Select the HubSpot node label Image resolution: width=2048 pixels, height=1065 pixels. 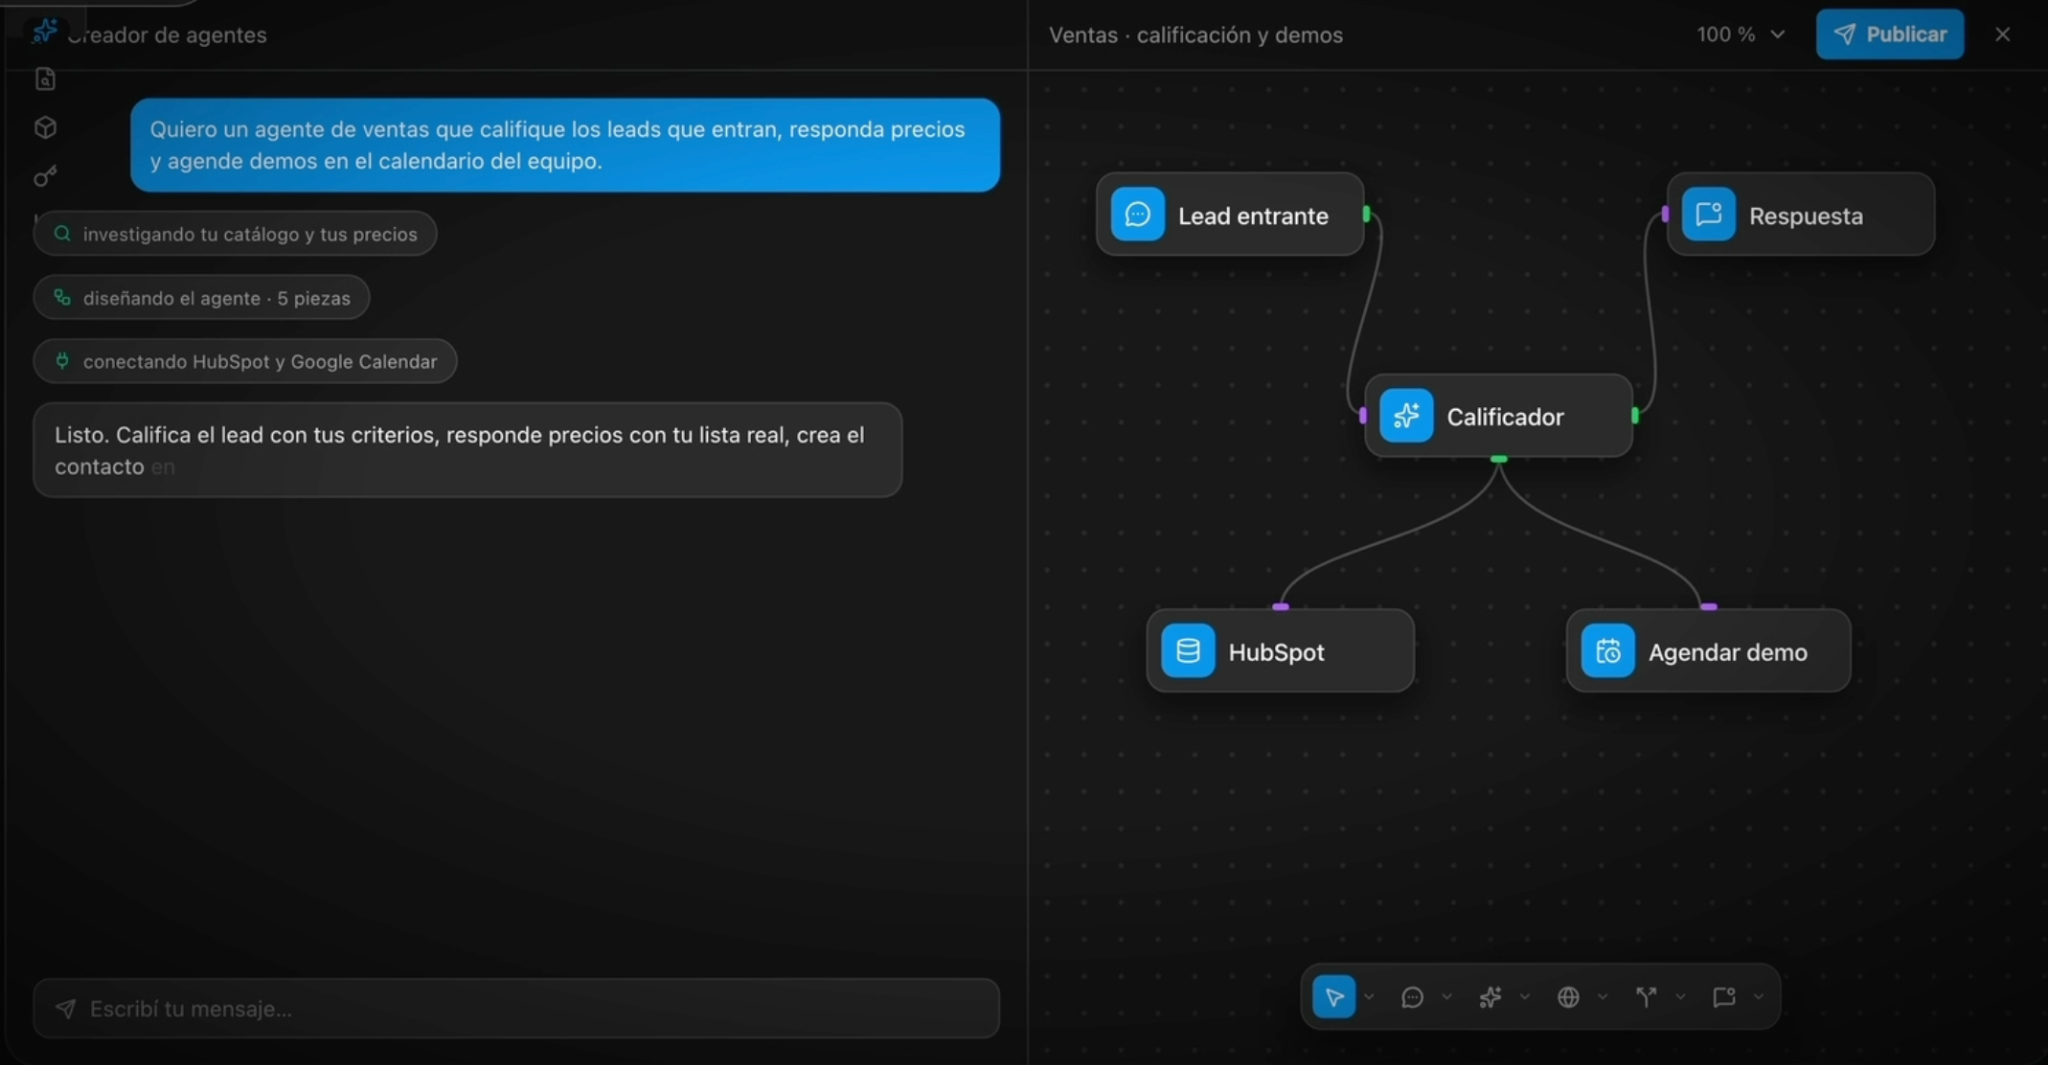click(1276, 652)
